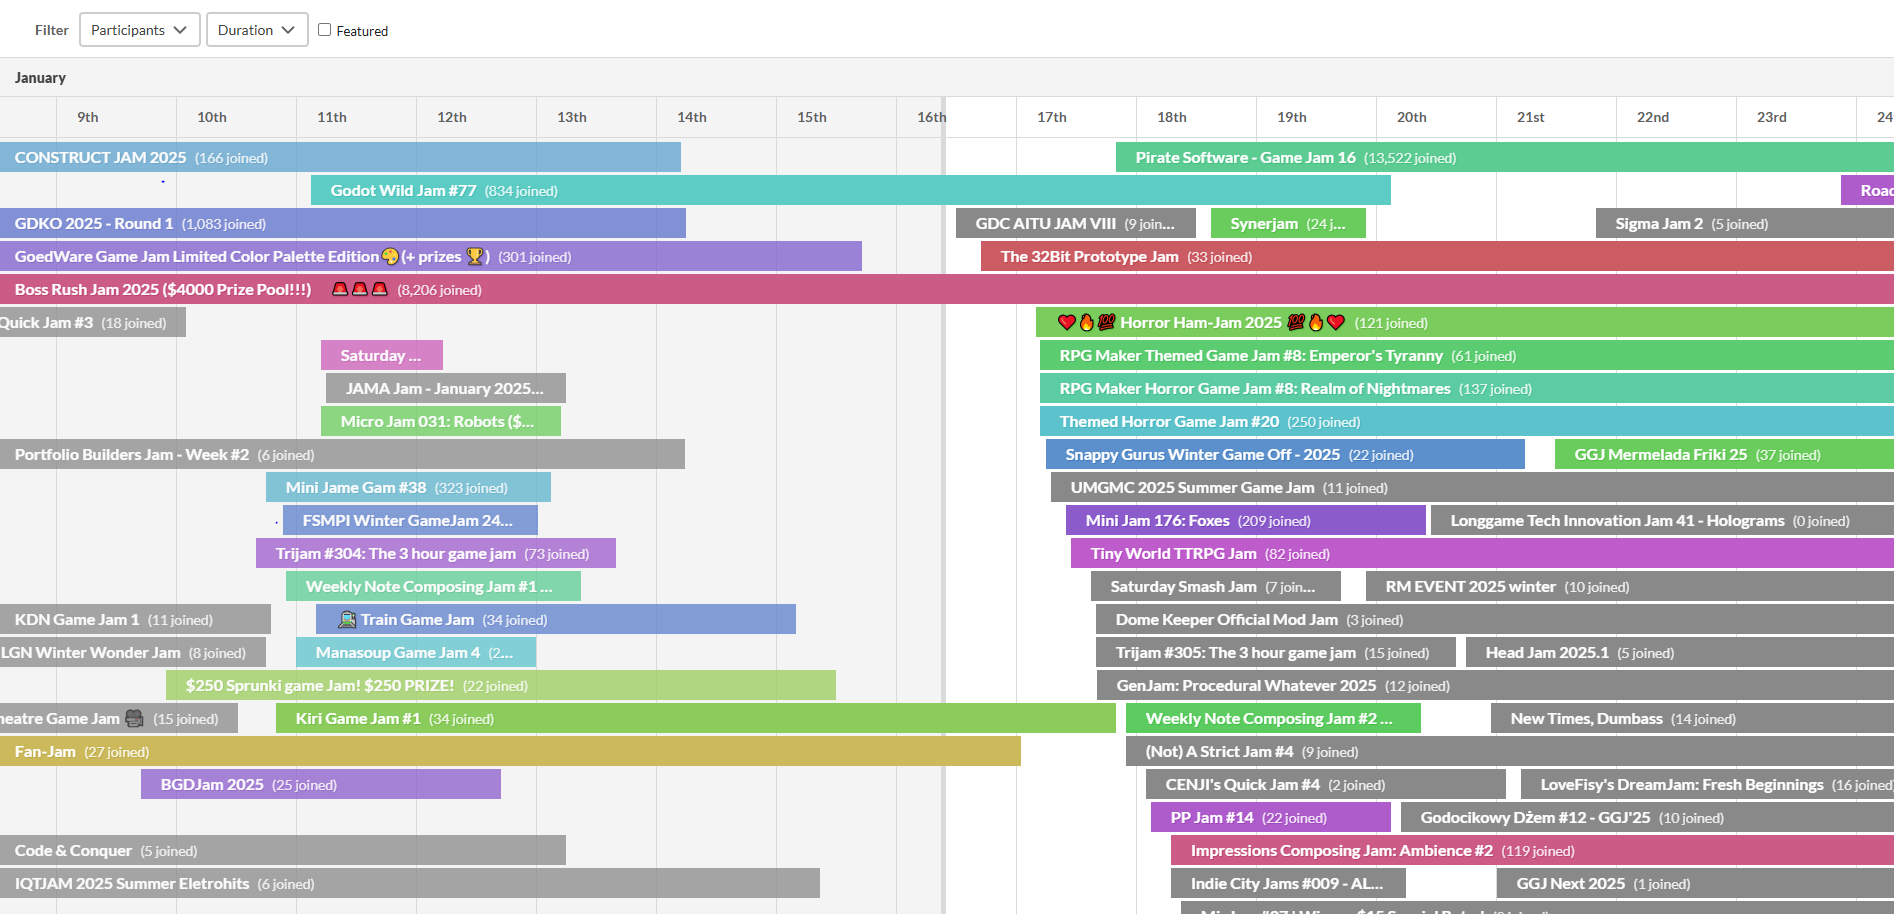Open GDC AITU JAM VIII bar
Image resolution: width=1894 pixels, height=914 pixels.
1078,224
